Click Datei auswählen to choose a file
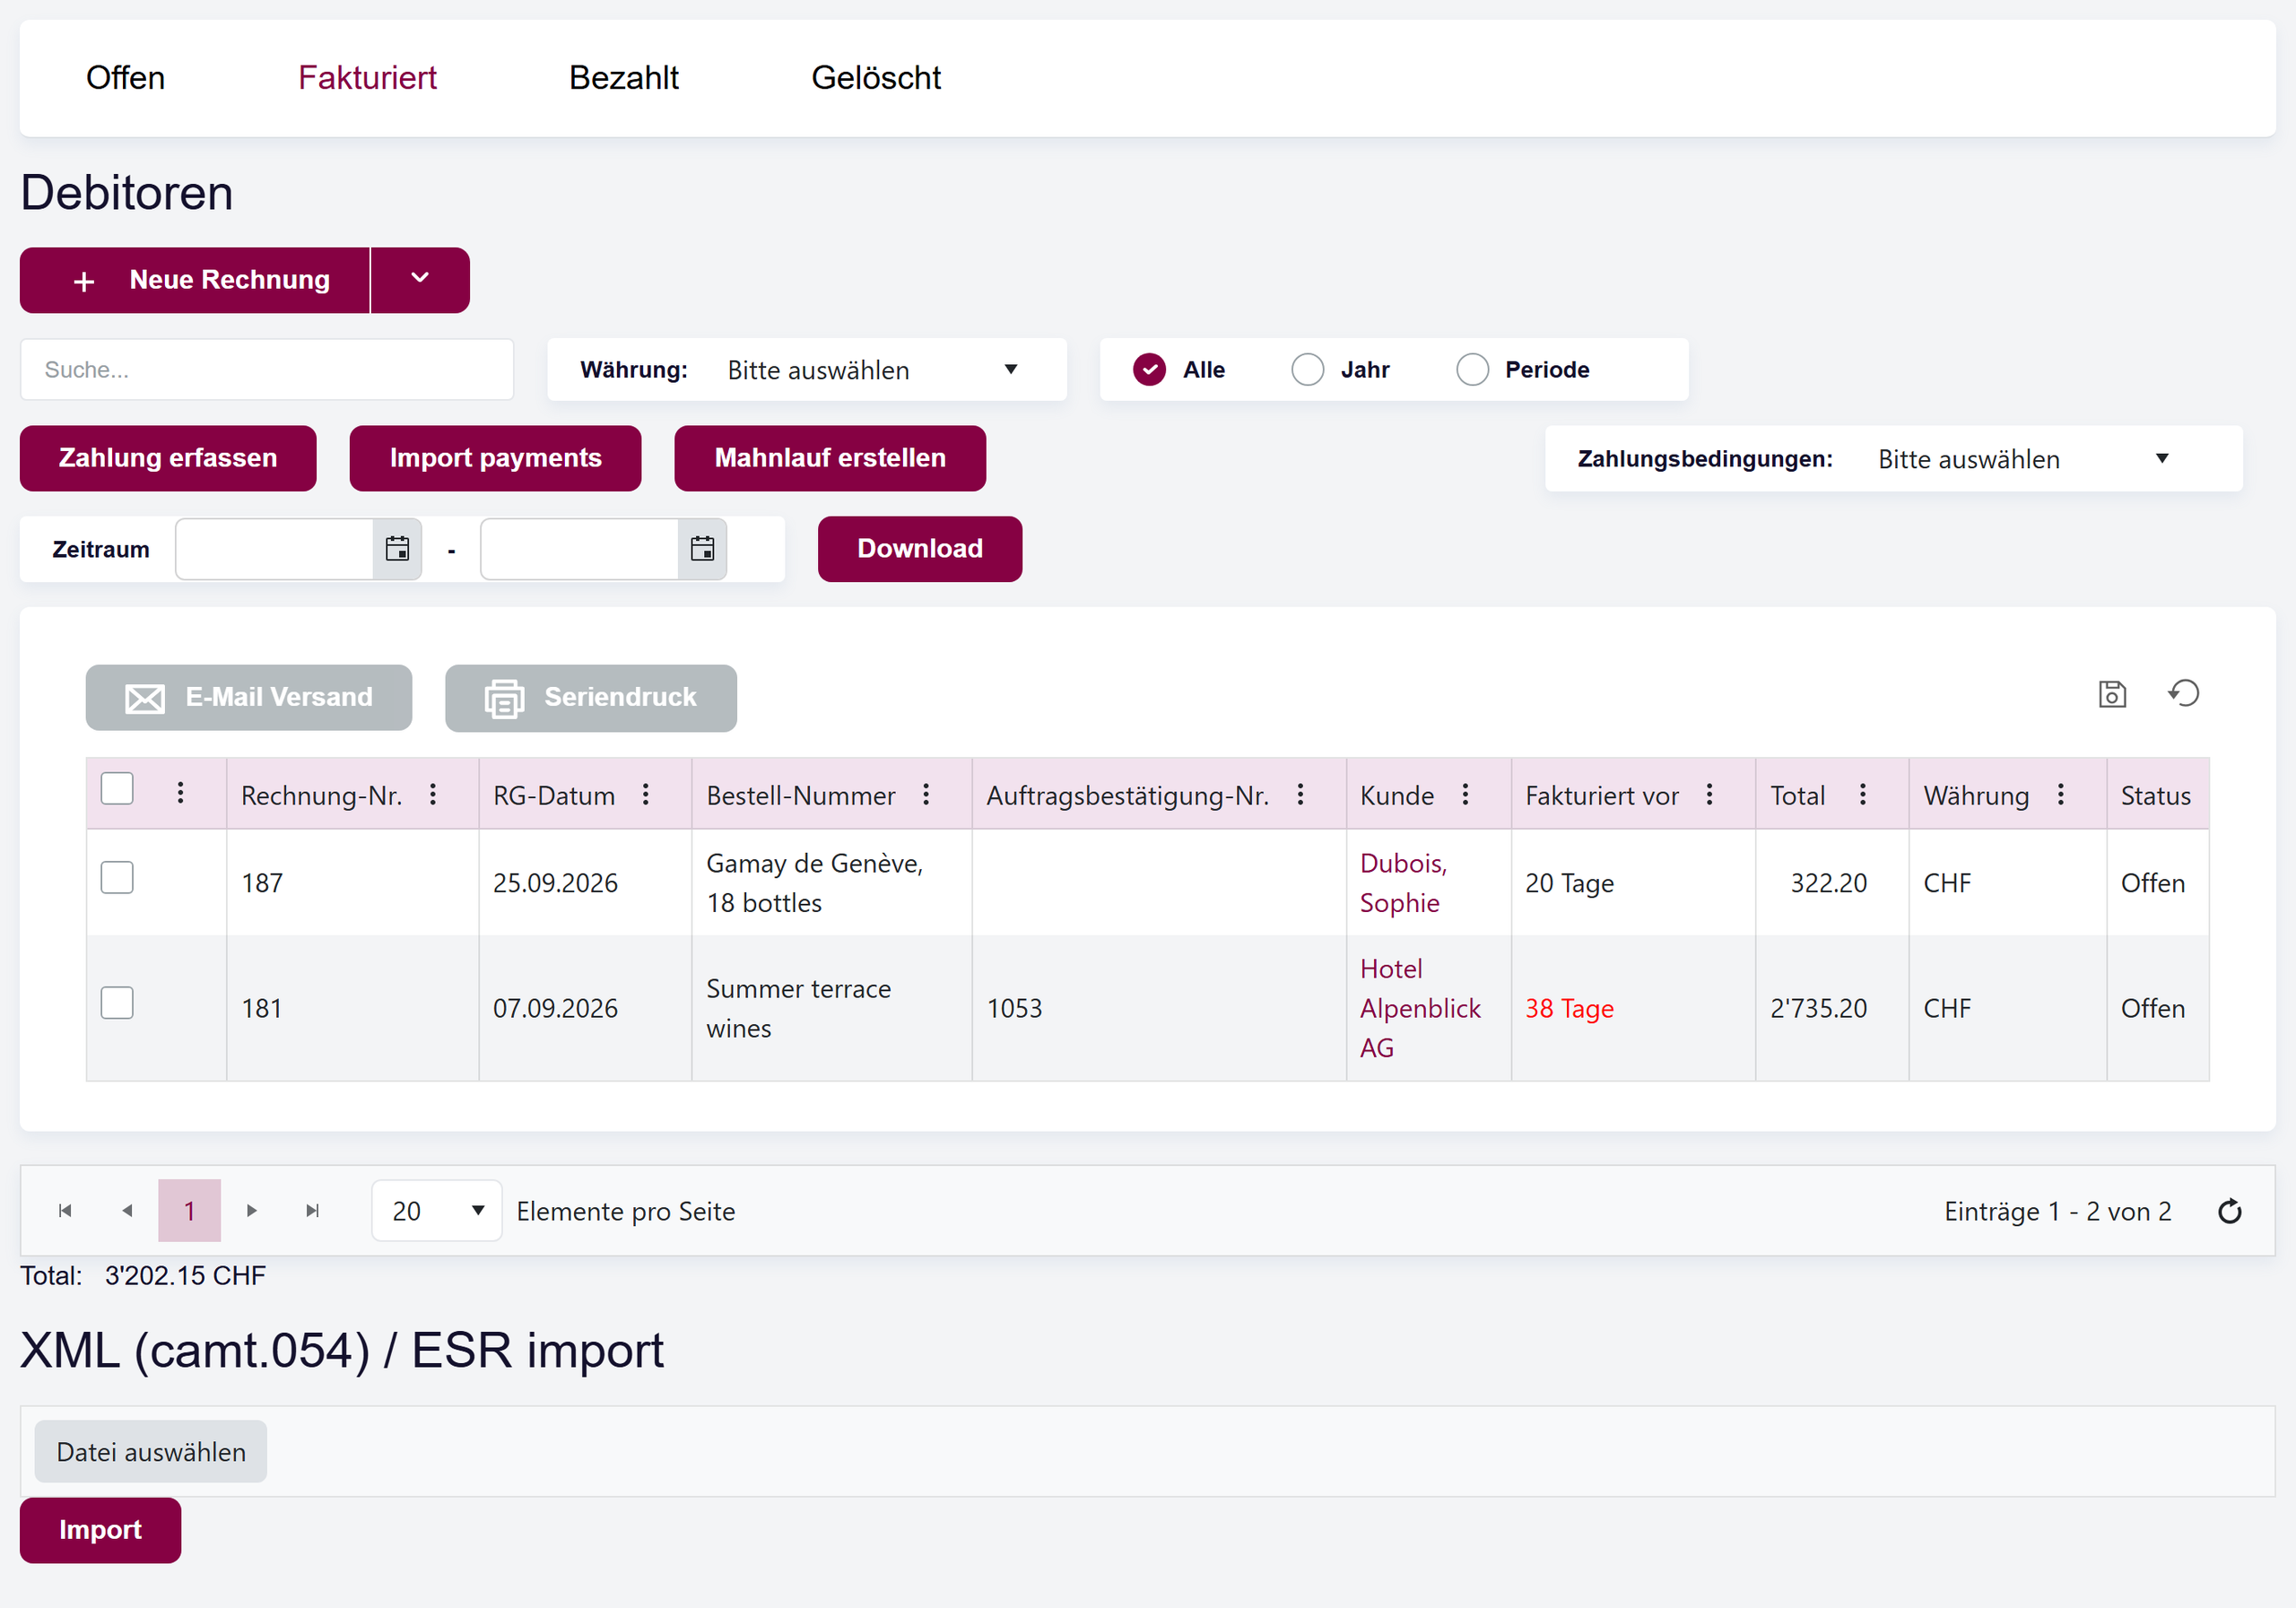Viewport: 2296px width, 1608px height. (151, 1451)
